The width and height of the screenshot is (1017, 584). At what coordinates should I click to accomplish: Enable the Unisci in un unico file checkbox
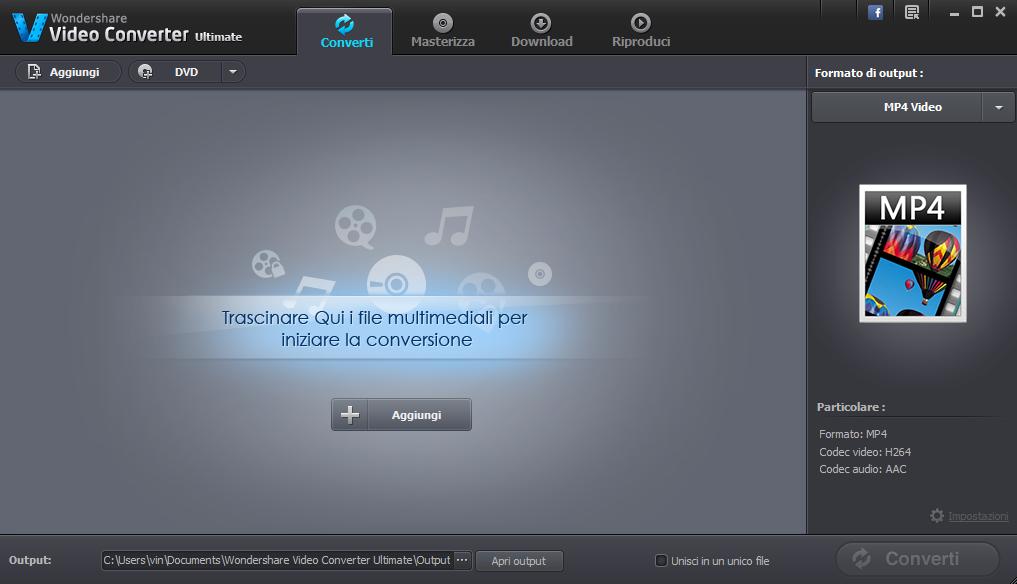point(661,561)
